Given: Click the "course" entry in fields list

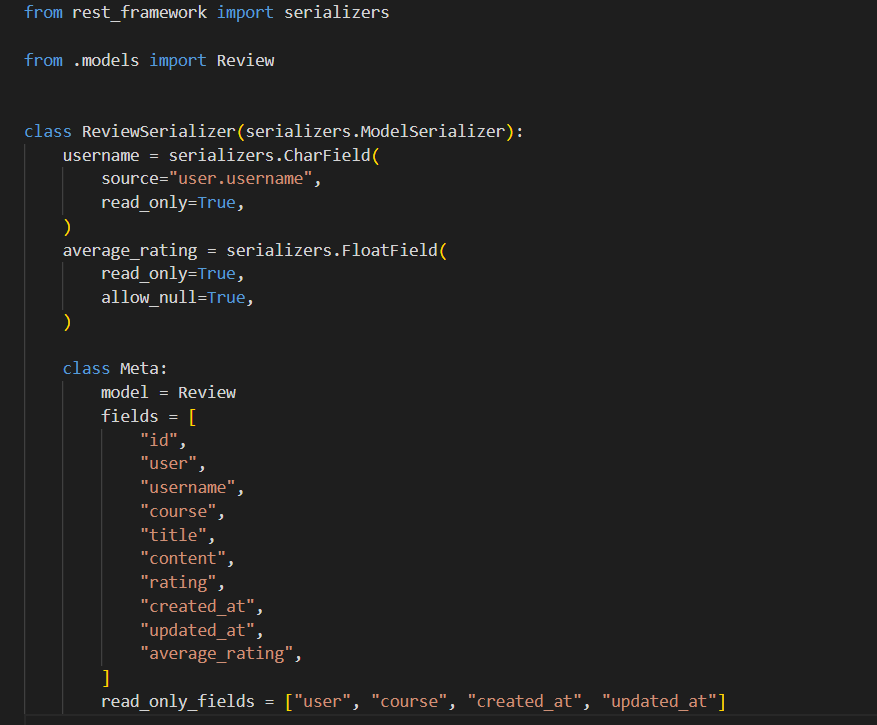Looking at the screenshot, I should [x=178, y=512].
